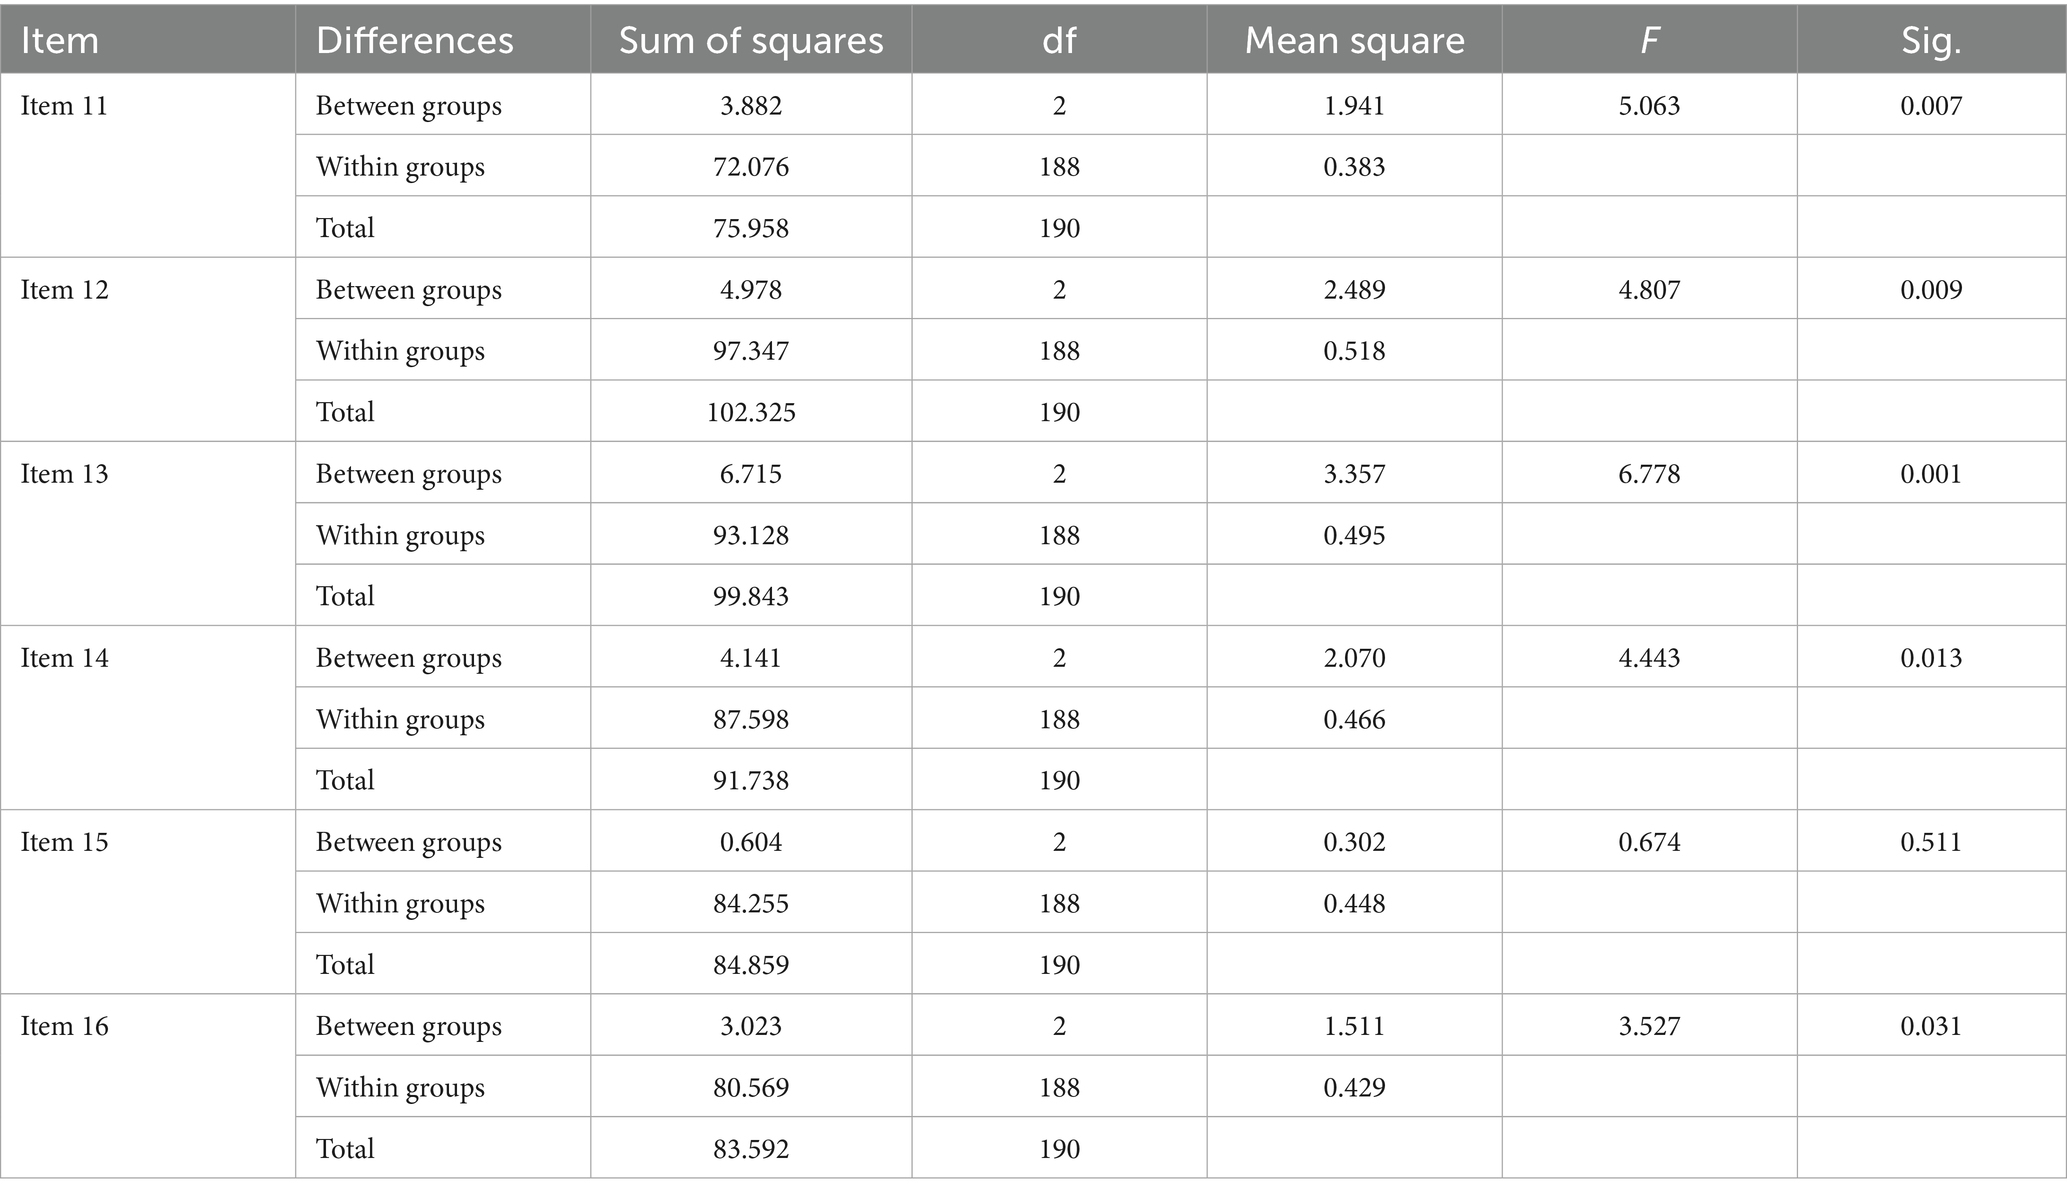Select the df column header
Viewport: 2067px width, 1196px height.
coord(1059,40)
